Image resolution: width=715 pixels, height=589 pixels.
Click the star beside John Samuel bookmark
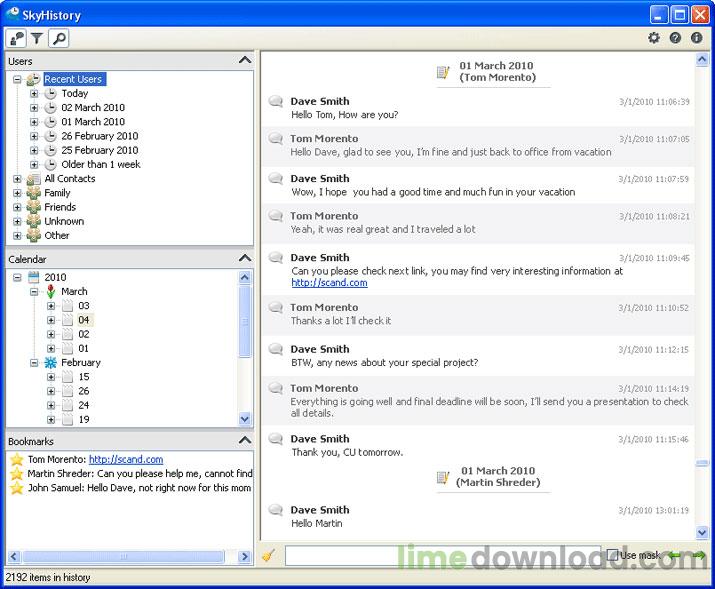point(16,488)
